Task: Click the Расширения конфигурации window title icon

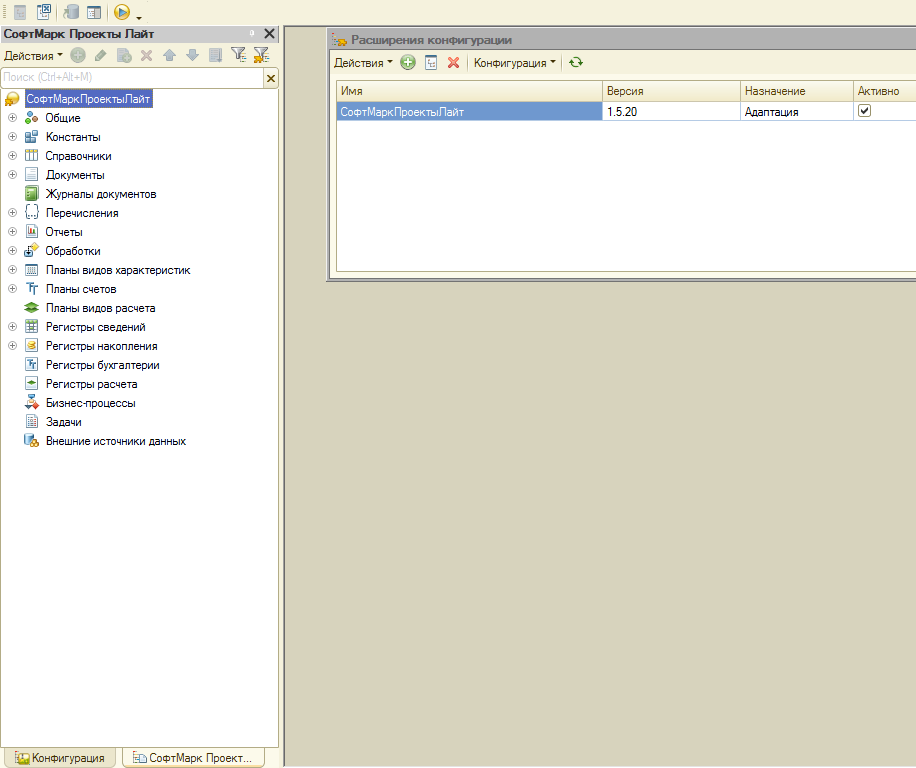Action: (339, 40)
